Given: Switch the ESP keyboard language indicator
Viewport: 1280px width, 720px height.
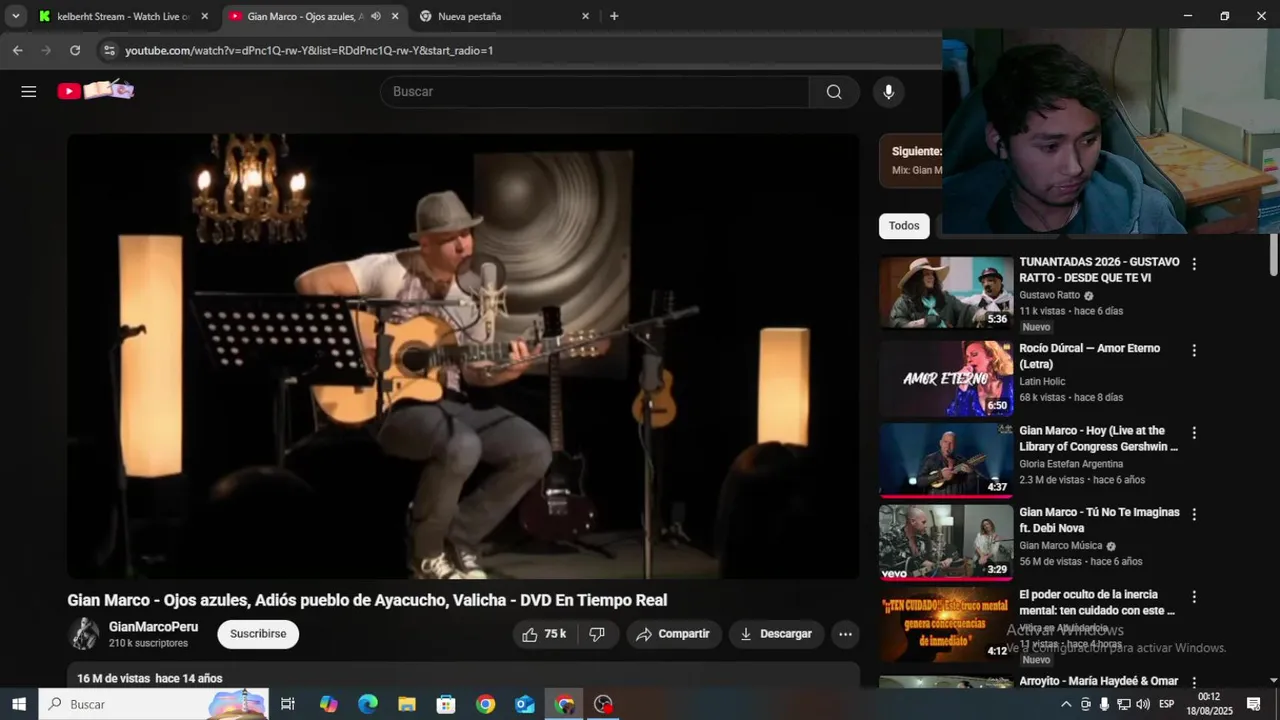Looking at the screenshot, I should (x=1166, y=704).
